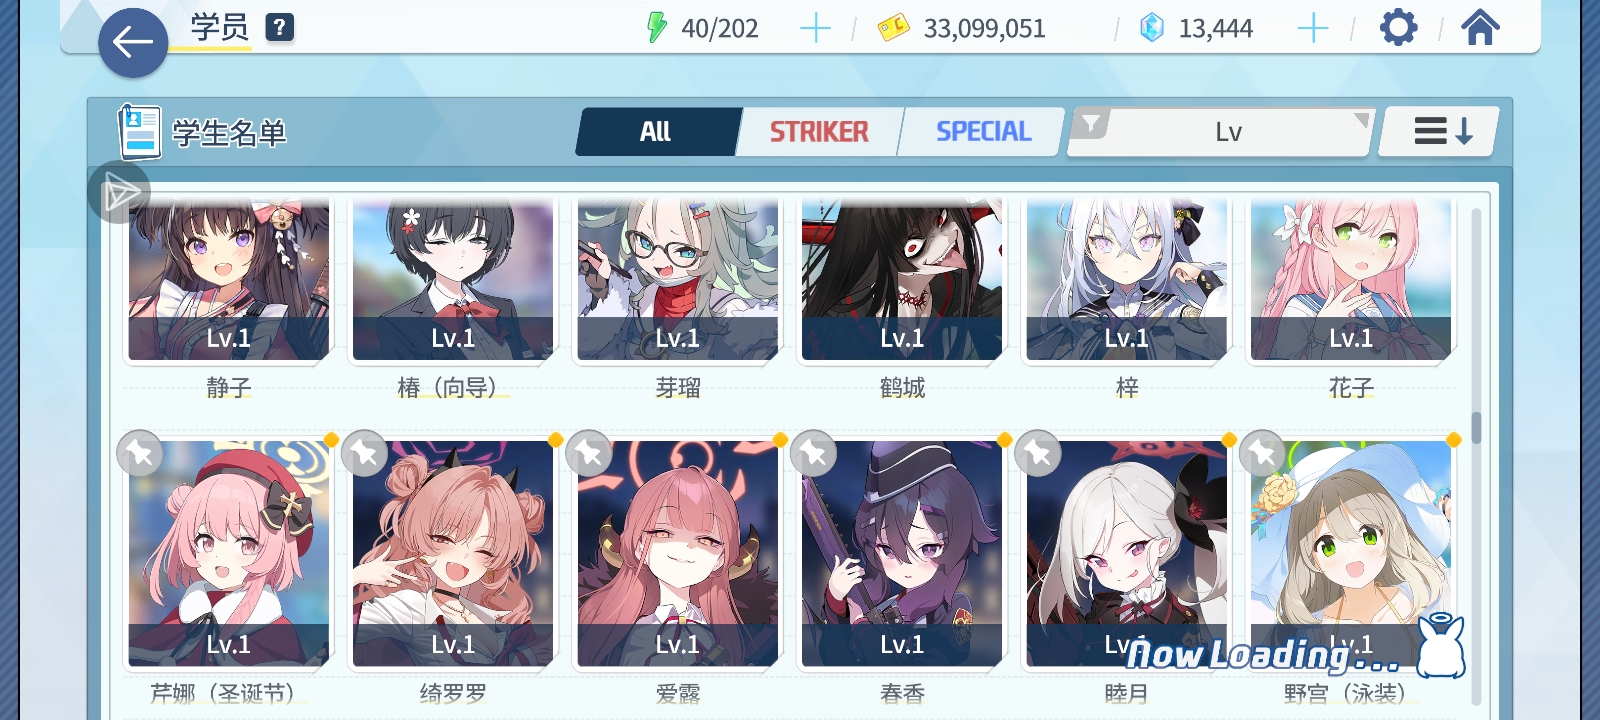Open the question mark help icon

coord(280,27)
